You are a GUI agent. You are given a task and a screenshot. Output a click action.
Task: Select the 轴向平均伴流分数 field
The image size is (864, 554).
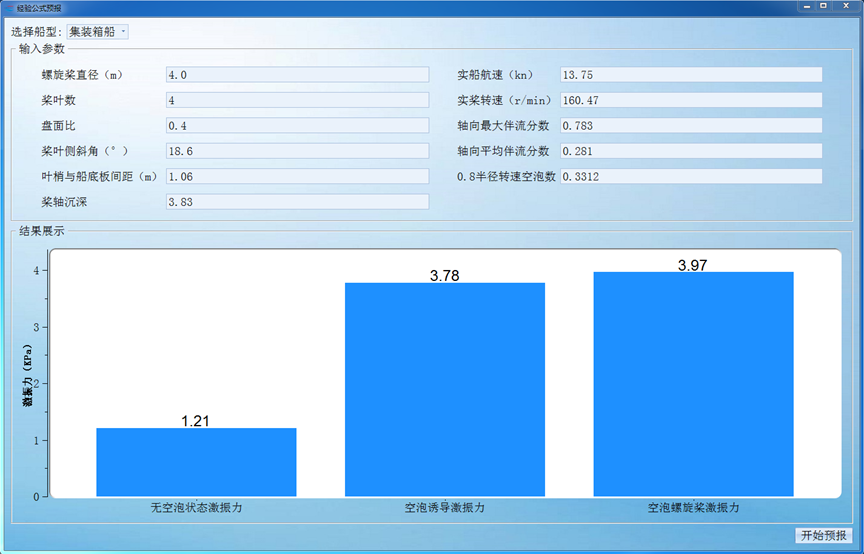(x=690, y=151)
